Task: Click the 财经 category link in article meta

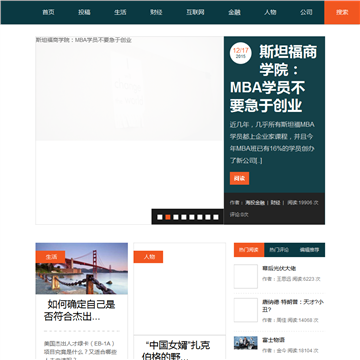Action: point(275,203)
